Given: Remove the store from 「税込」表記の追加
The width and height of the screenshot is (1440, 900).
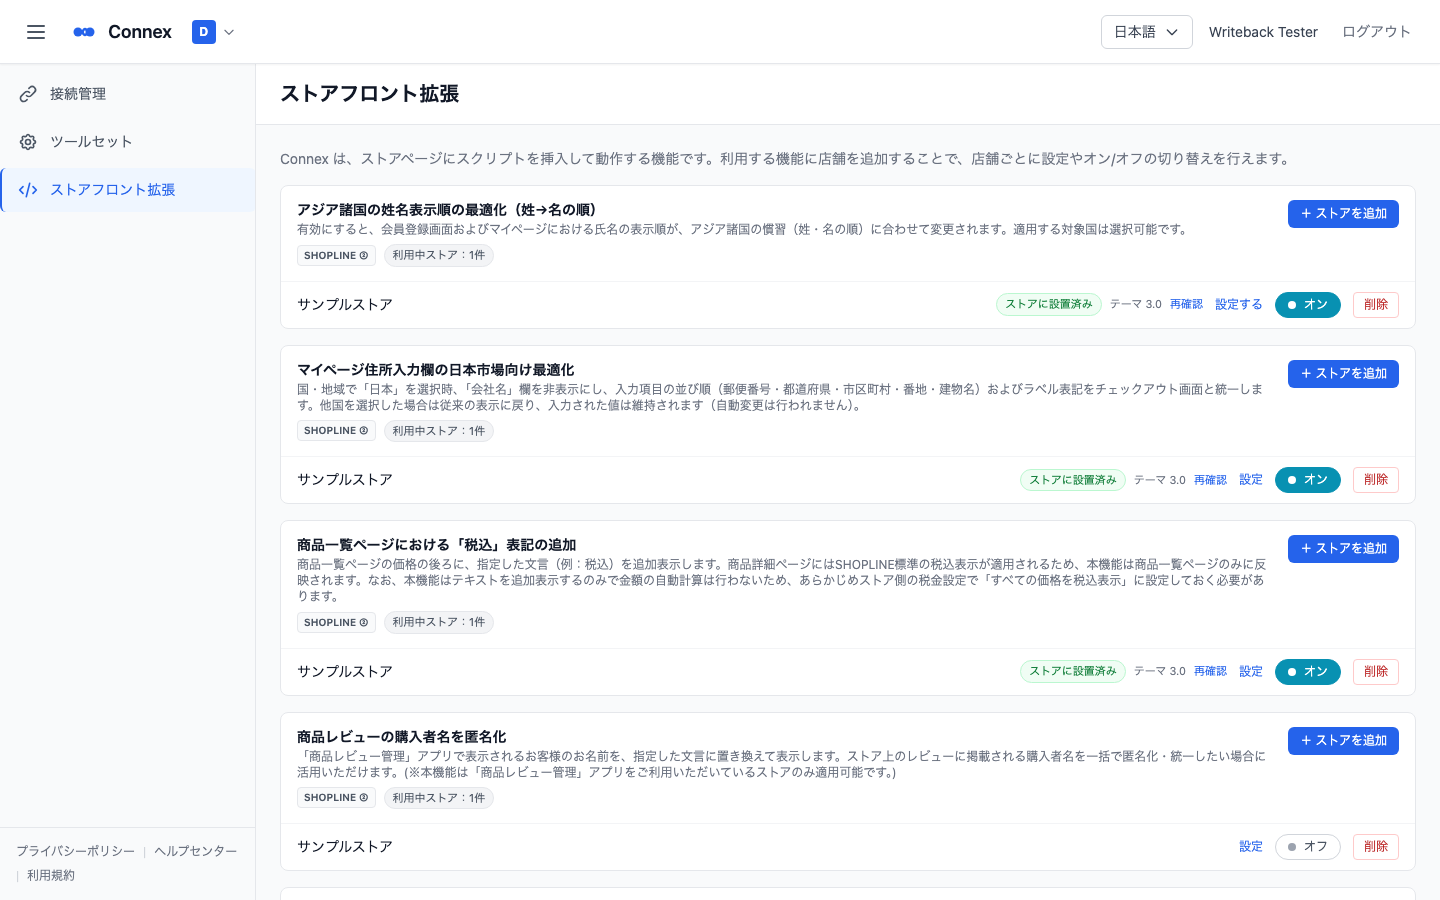Looking at the screenshot, I should pyautogui.click(x=1376, y=672).
